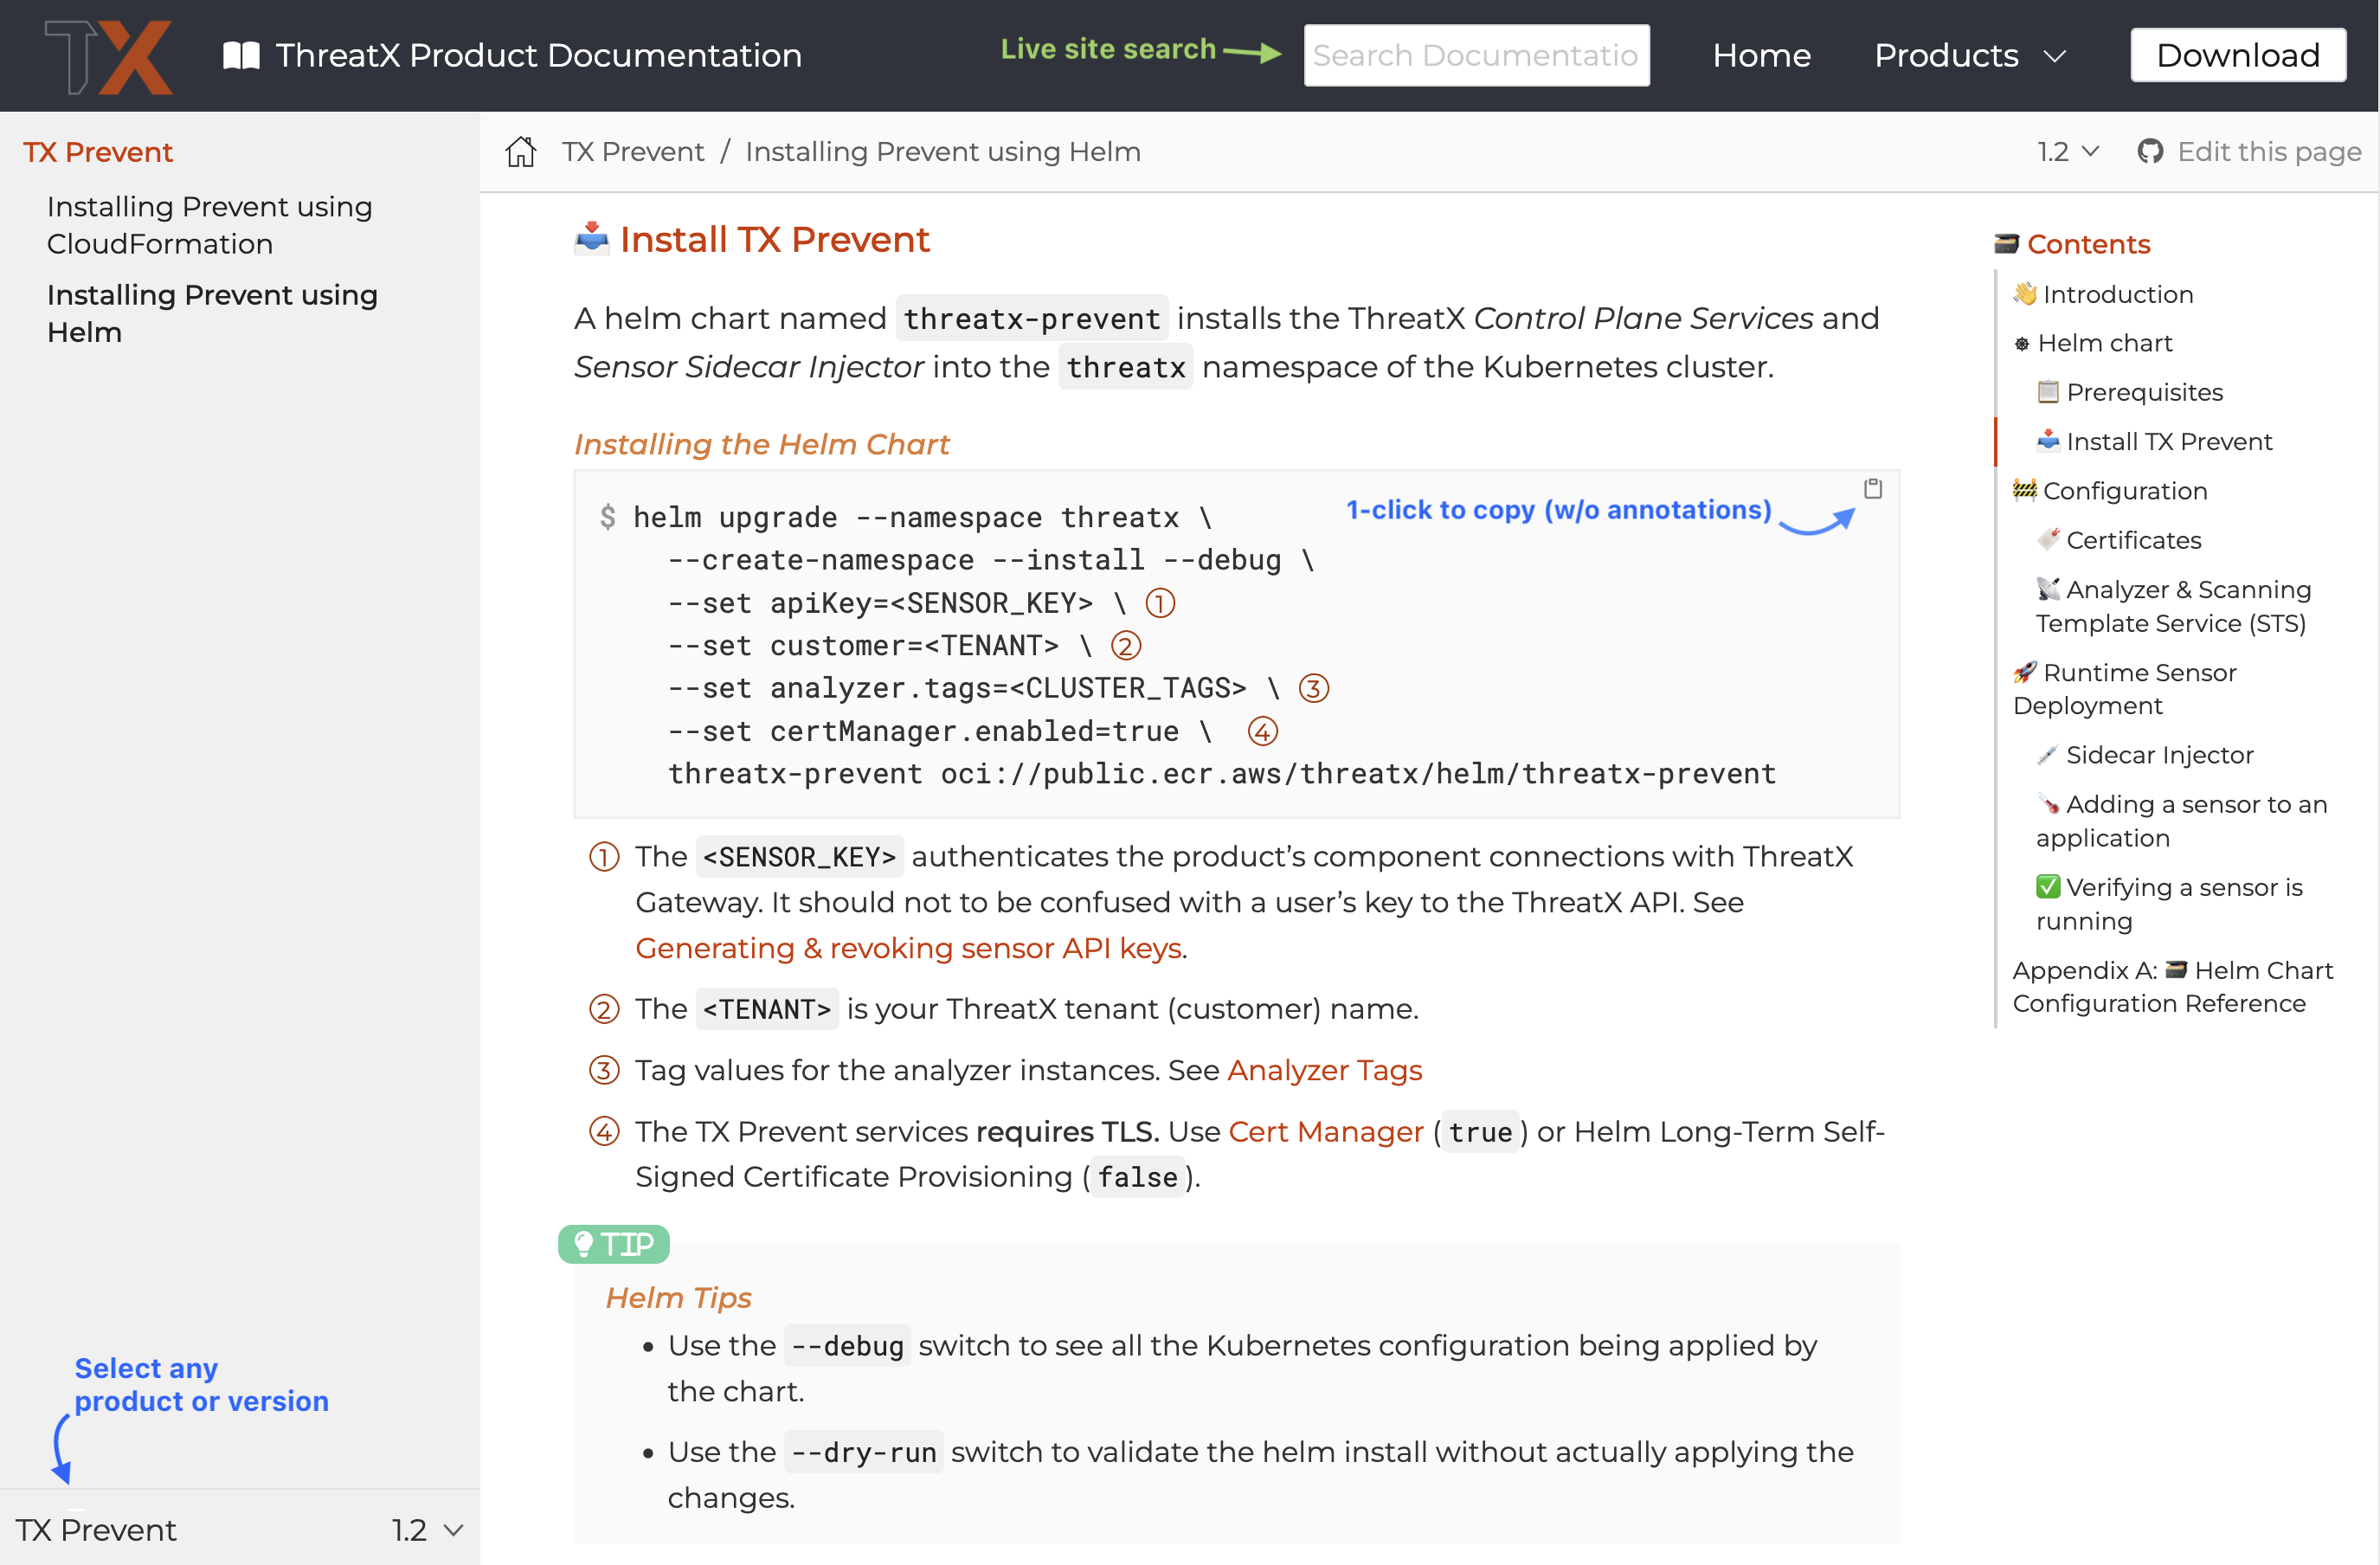Click the home icon in the breadcrumb

tap(520, 151)
